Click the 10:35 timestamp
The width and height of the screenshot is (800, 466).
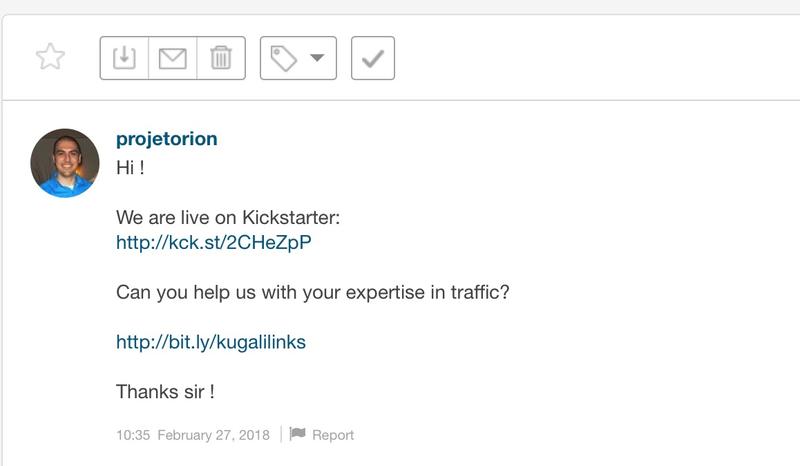click(132, 435)
